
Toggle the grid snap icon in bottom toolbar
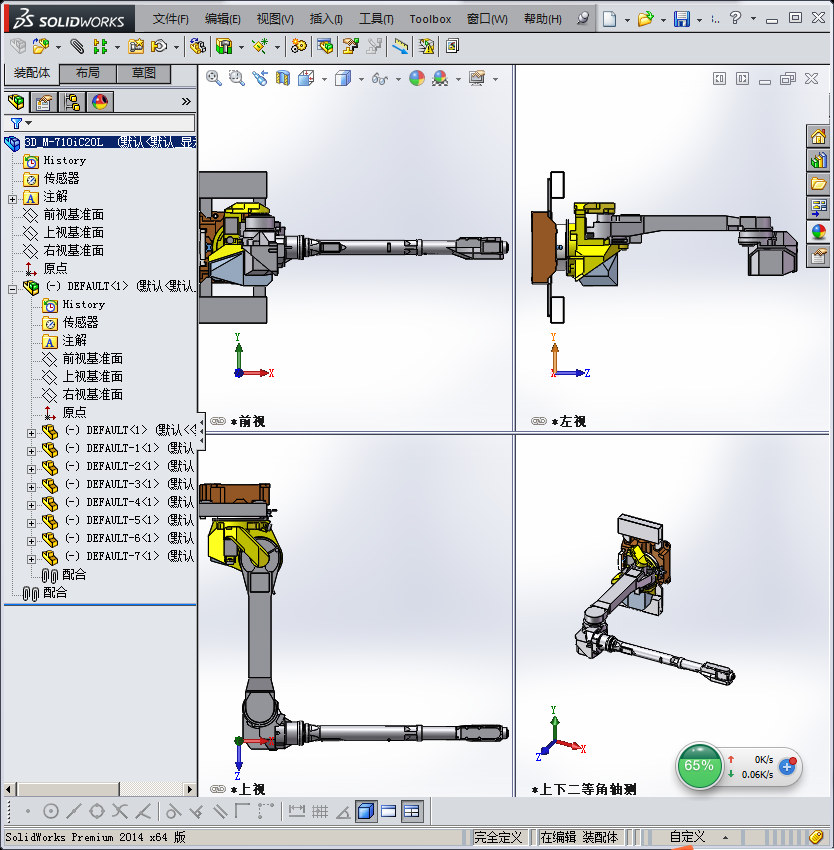tap(320, 812)
